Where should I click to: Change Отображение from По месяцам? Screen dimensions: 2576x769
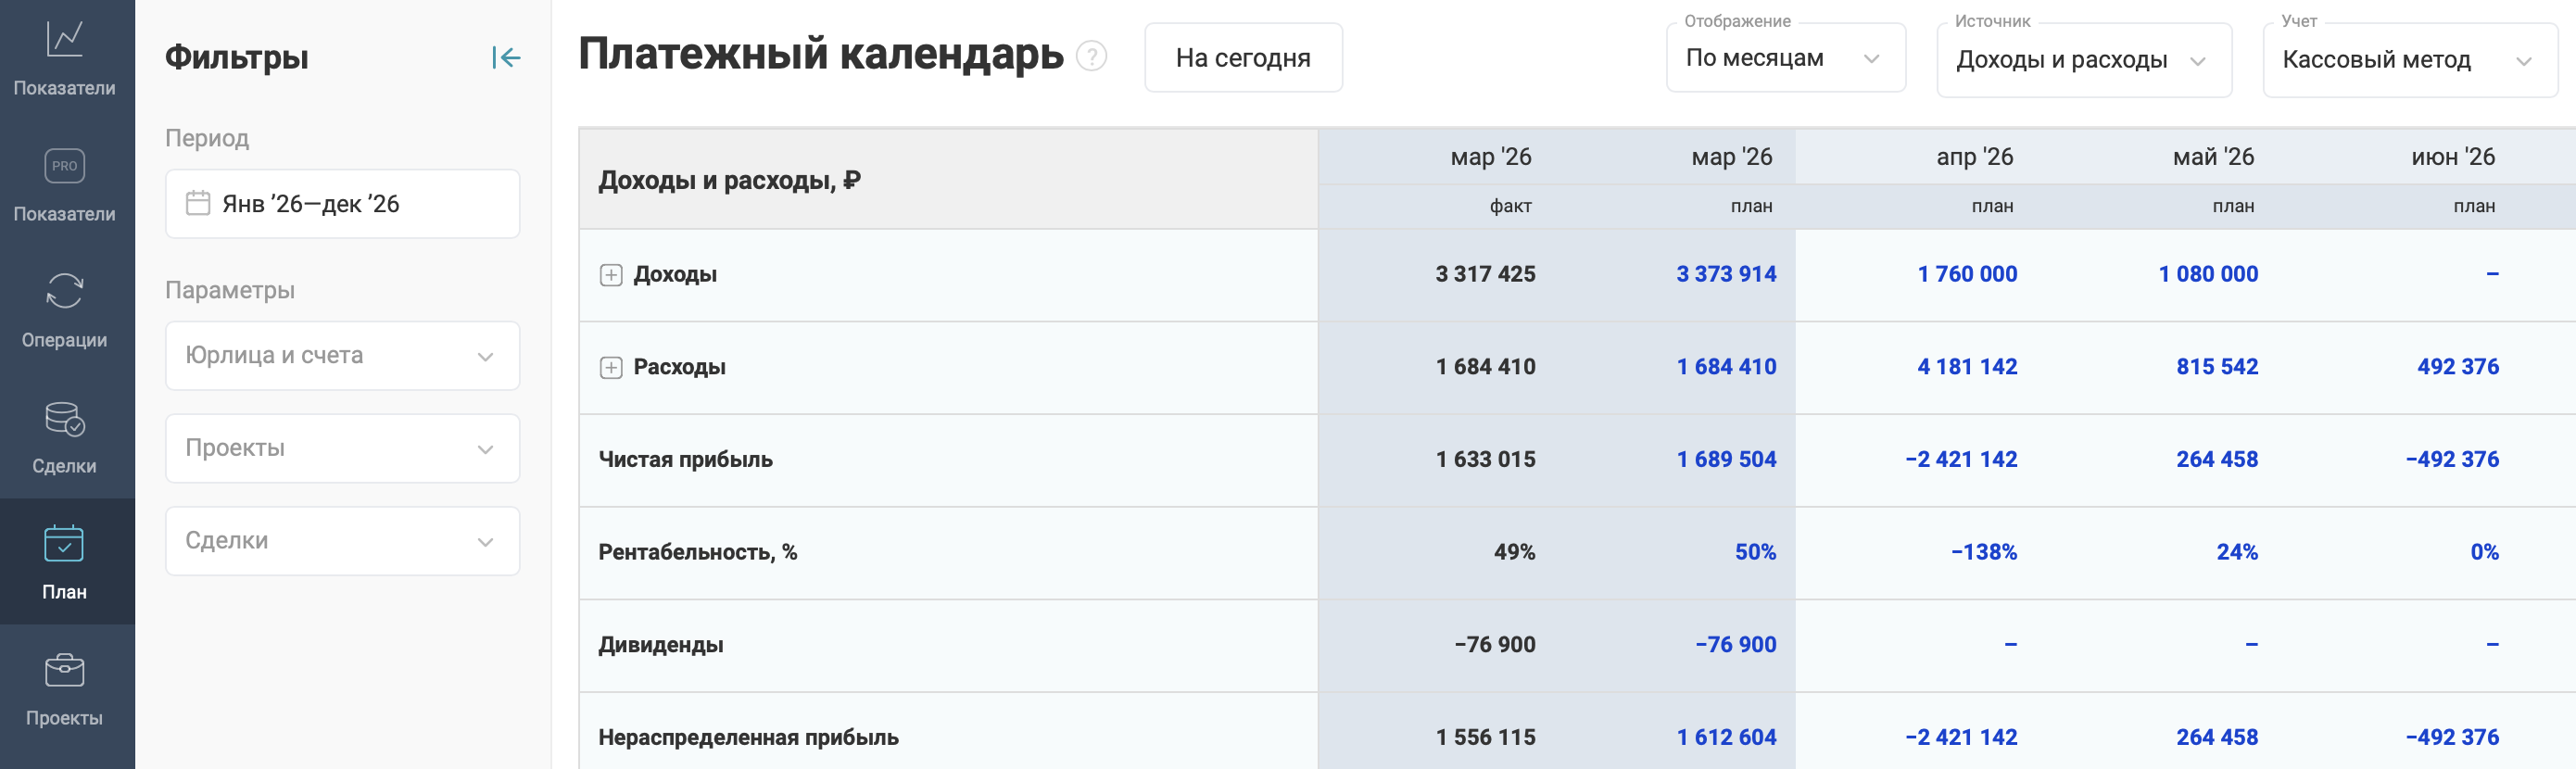pyautogui.click(x=1785, y=59)
